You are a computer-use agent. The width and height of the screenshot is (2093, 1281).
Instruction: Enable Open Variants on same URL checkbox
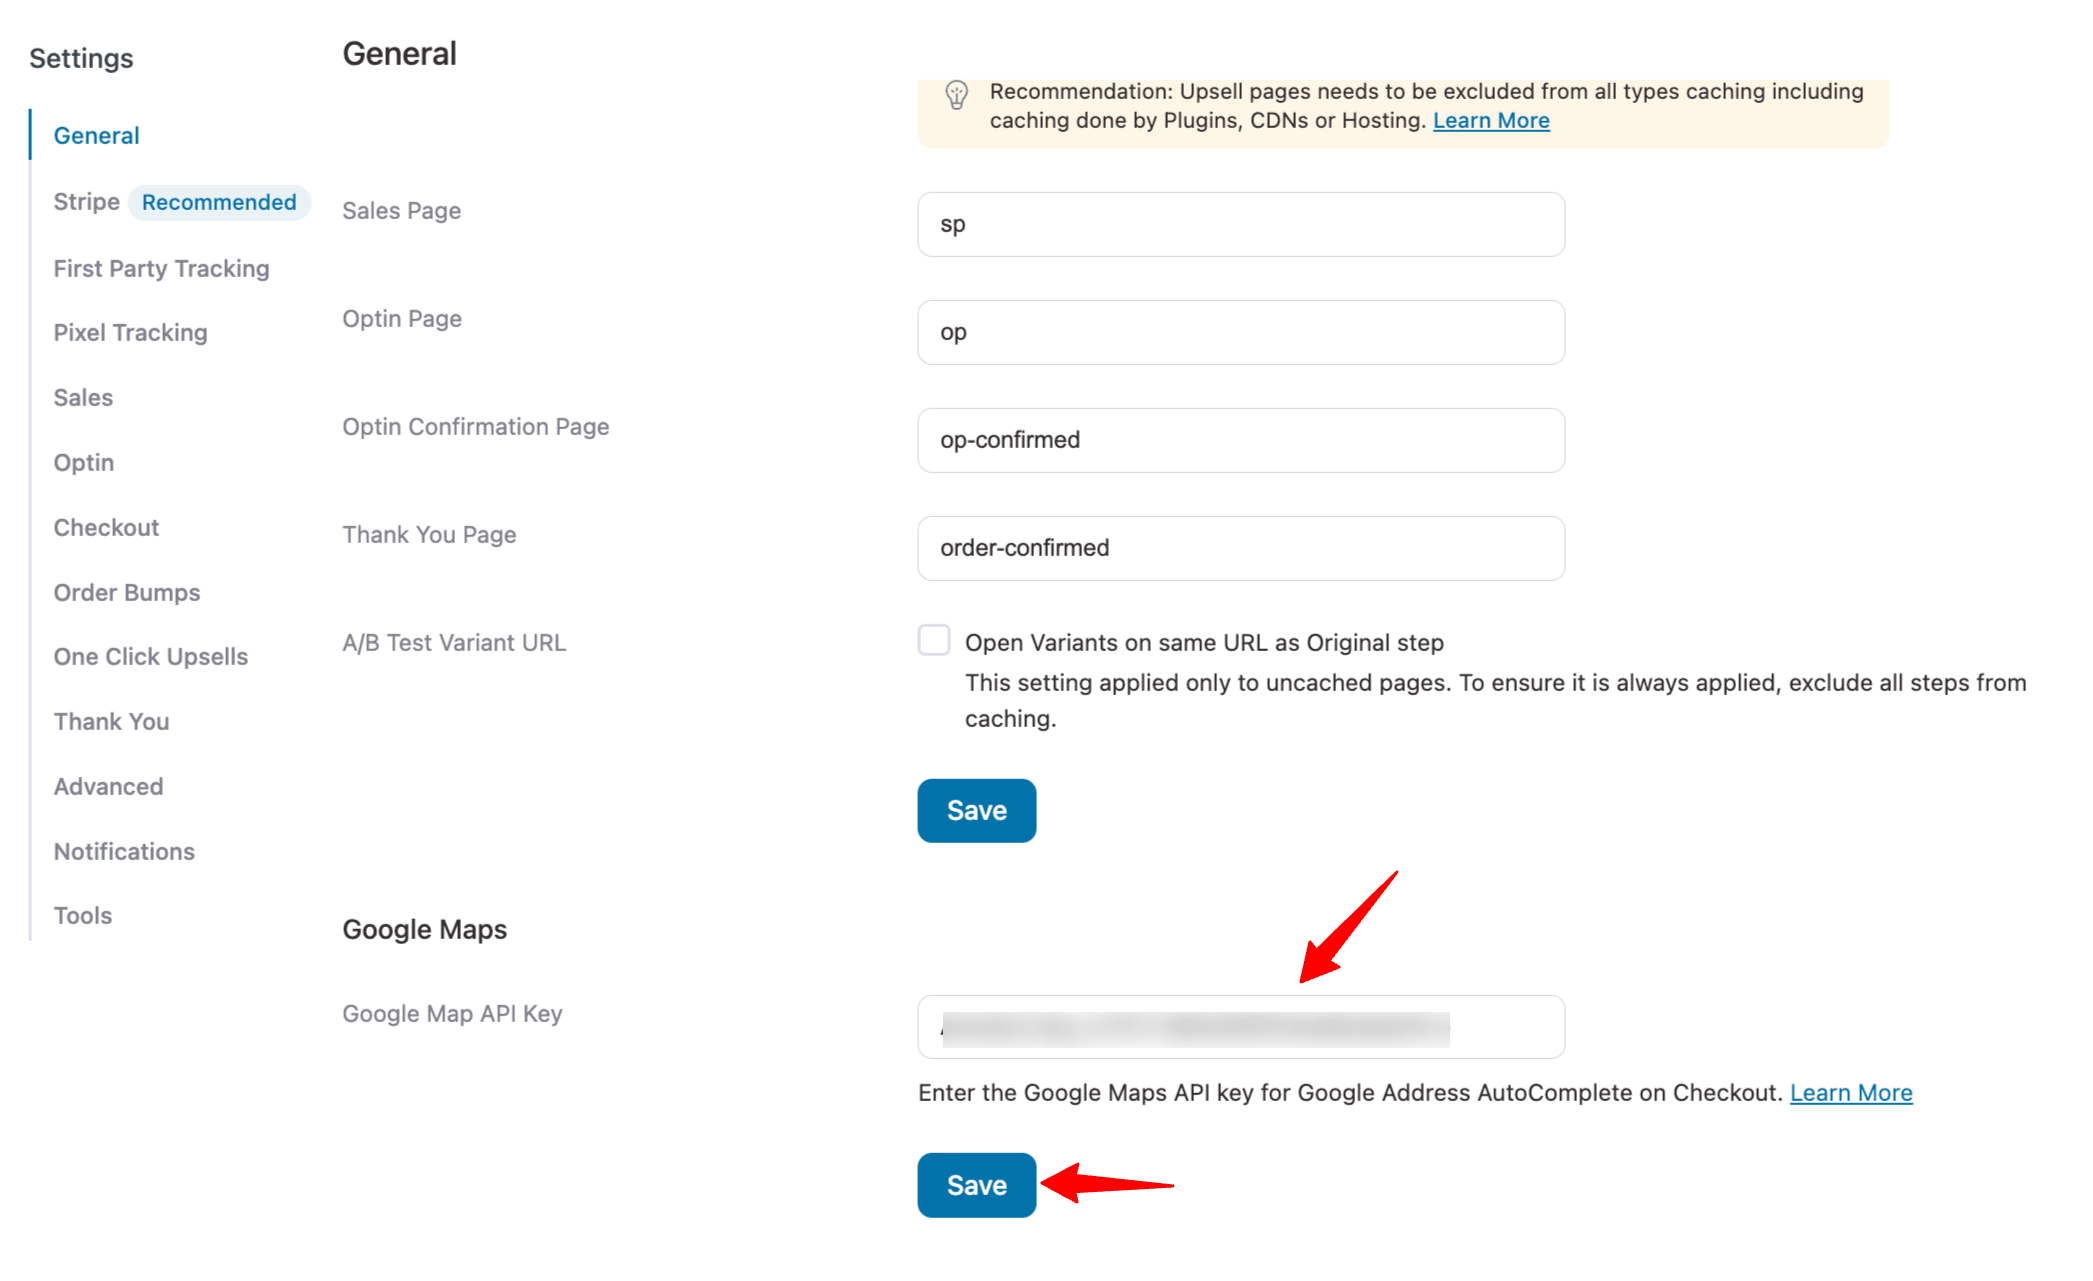click(934, 640)
